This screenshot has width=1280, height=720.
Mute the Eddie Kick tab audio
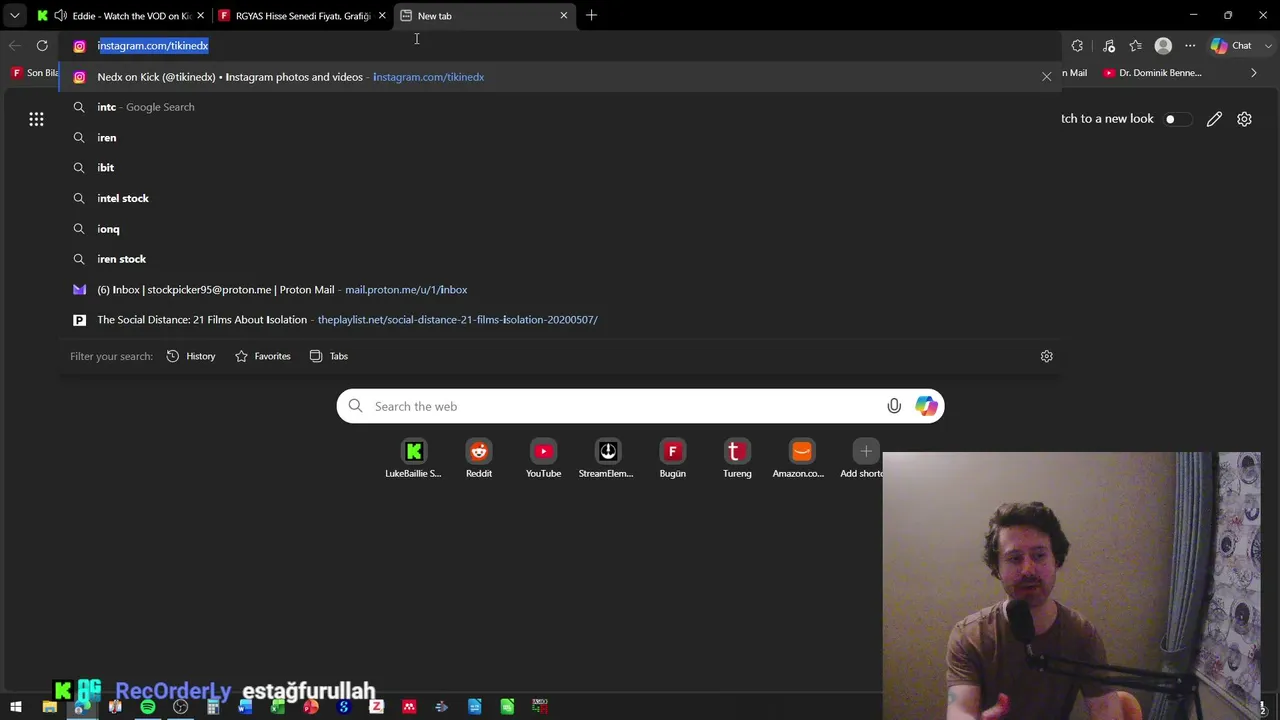(60, 16)
